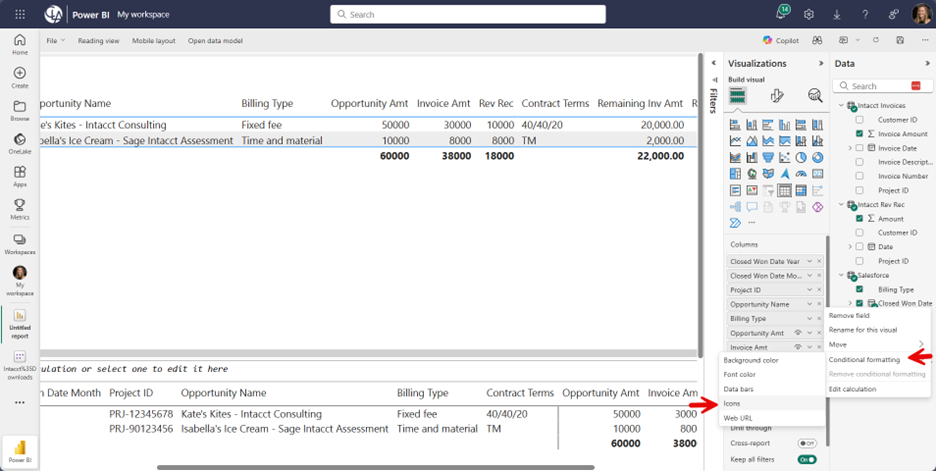
Task: Open the File dropdown menu
Action: pos(55,41)
